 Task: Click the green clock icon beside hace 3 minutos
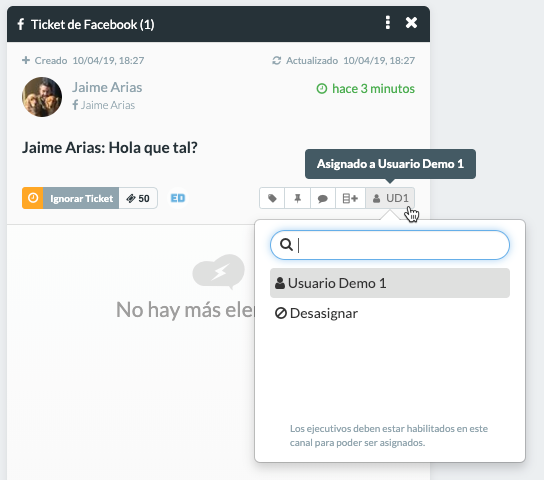pyautogui.click(x=322, y=89)
